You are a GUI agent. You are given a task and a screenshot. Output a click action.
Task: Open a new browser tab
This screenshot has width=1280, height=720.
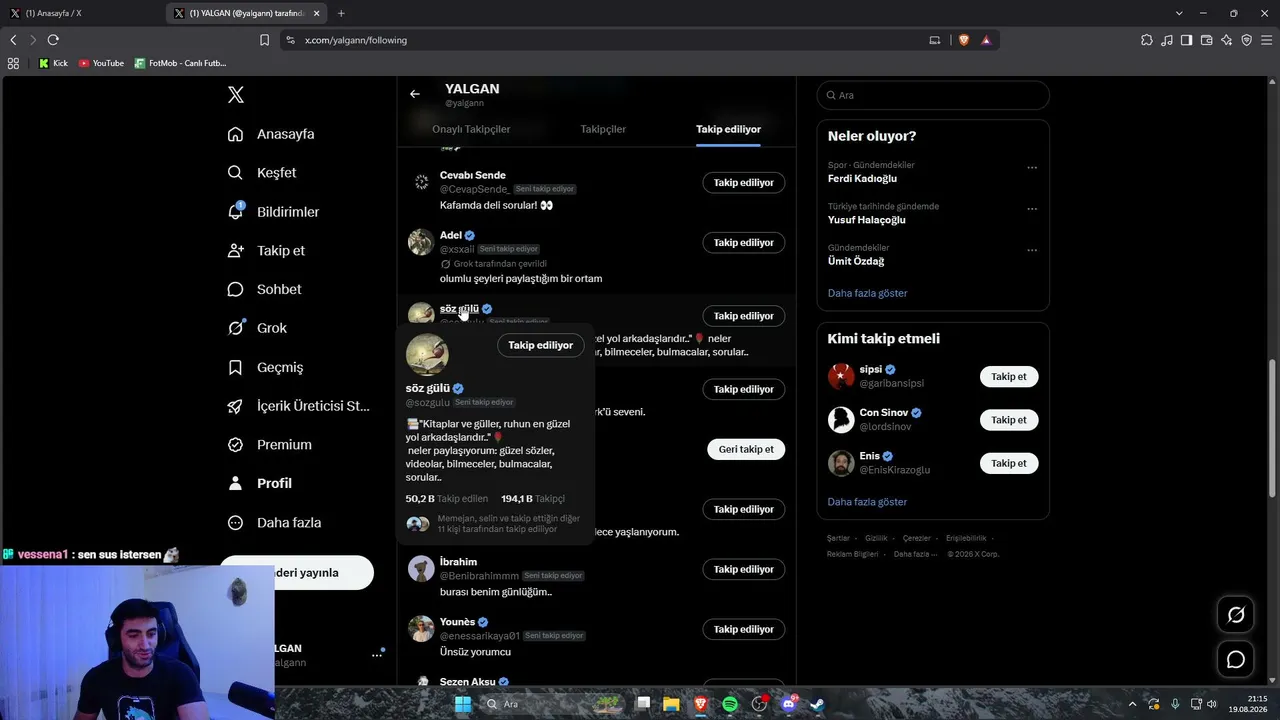(x=341, y=13)
